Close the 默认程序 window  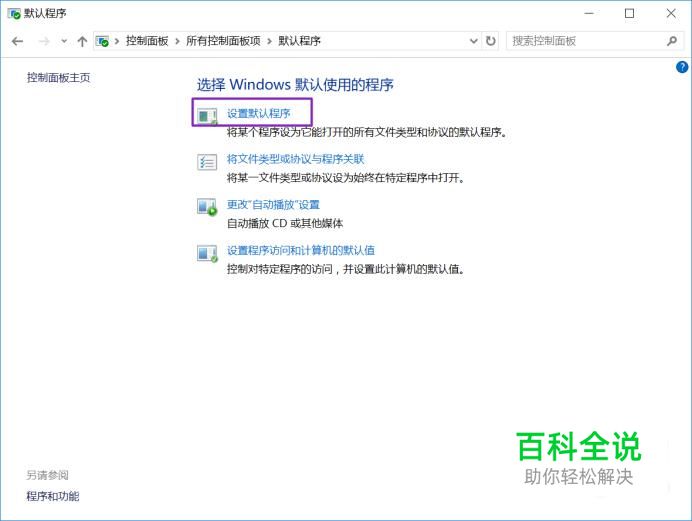pos(671,14)
